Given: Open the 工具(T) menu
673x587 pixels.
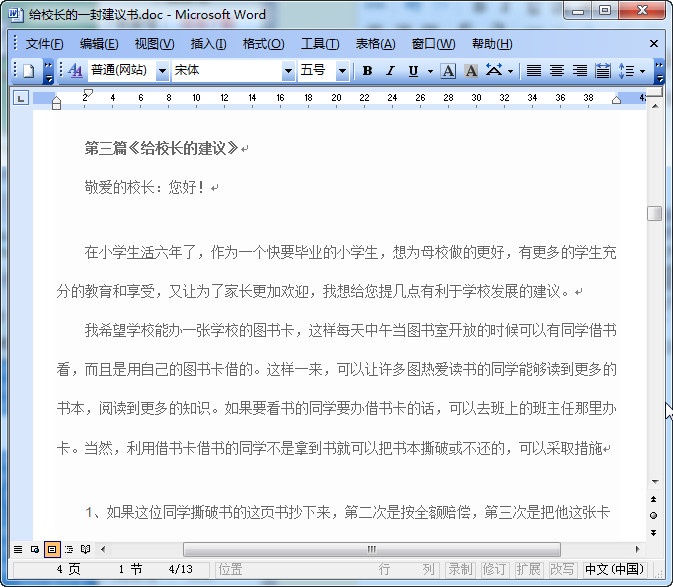Looking at the screenshot, I should click(320, 44).
